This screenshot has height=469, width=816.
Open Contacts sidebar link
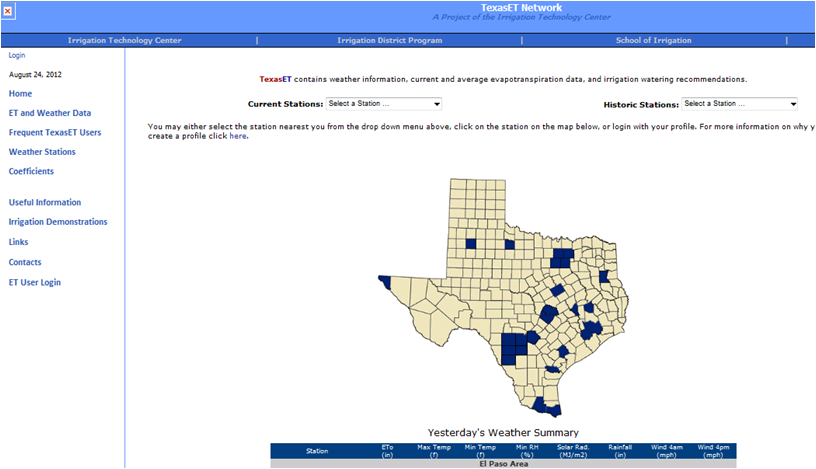pos(25,262)
